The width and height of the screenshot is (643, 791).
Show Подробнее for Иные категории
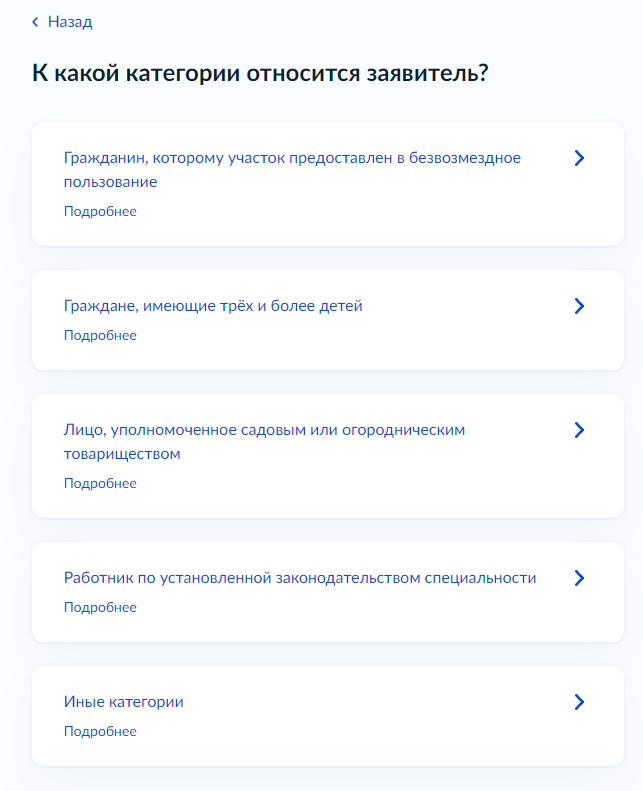coord(100,731)
